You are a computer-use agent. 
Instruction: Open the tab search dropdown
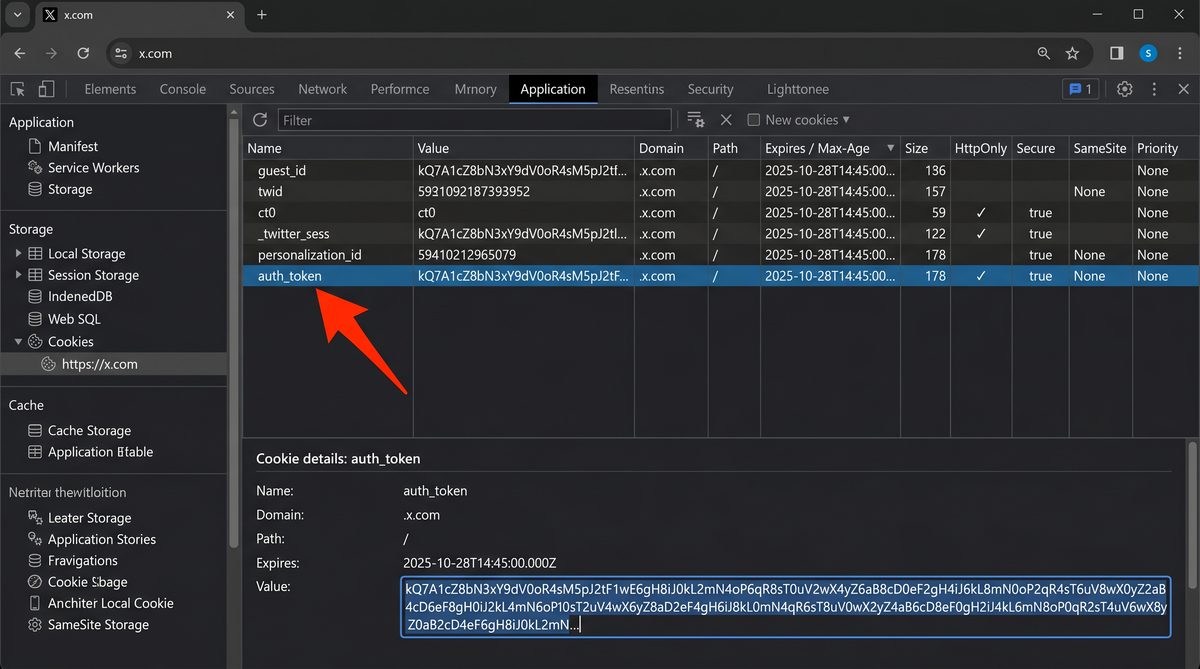coord(17,15)
